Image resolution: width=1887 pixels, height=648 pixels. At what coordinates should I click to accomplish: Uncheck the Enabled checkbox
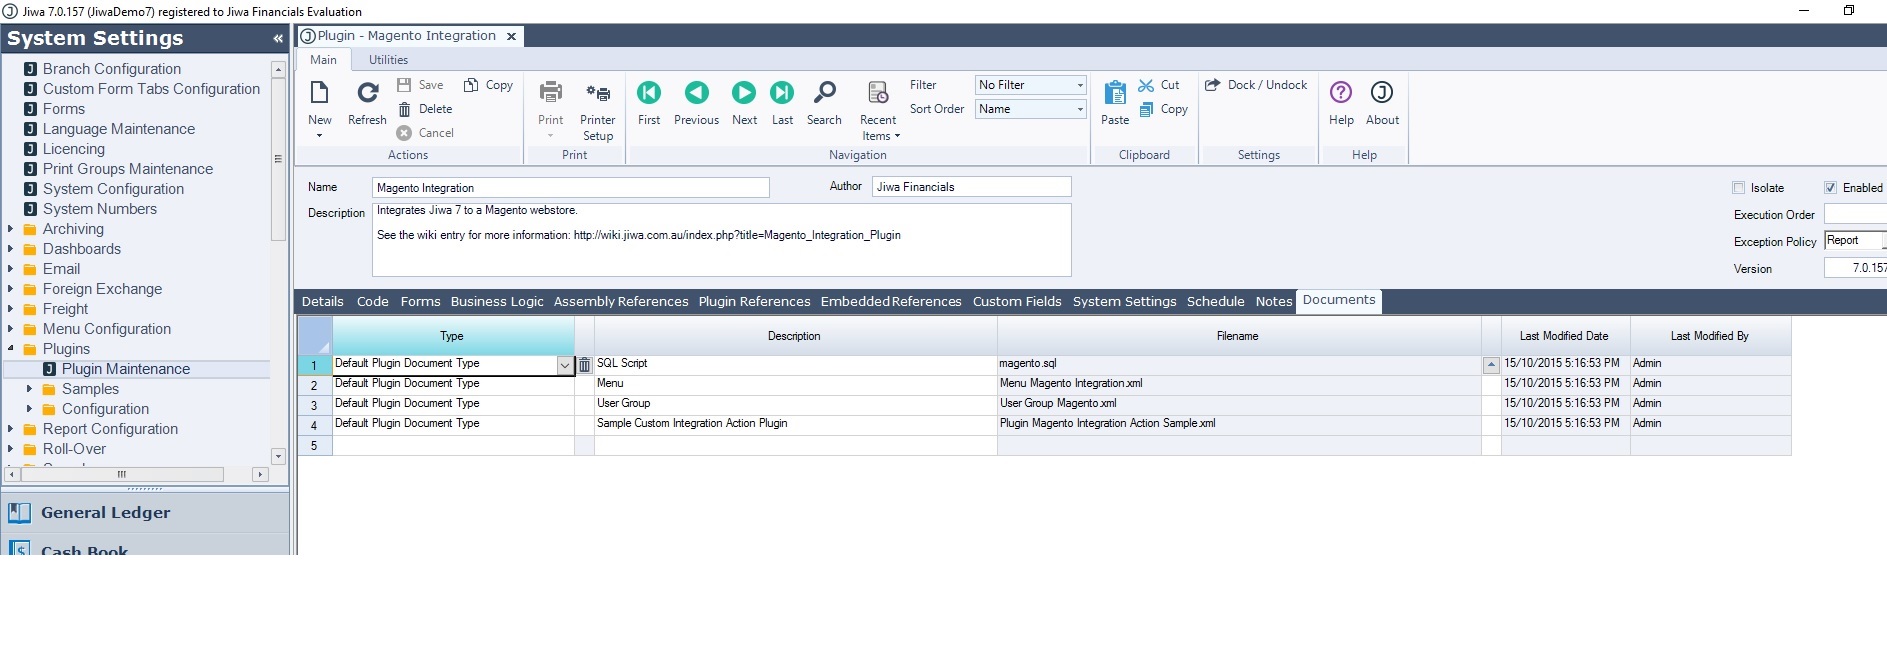click(x=1830, y=188)
